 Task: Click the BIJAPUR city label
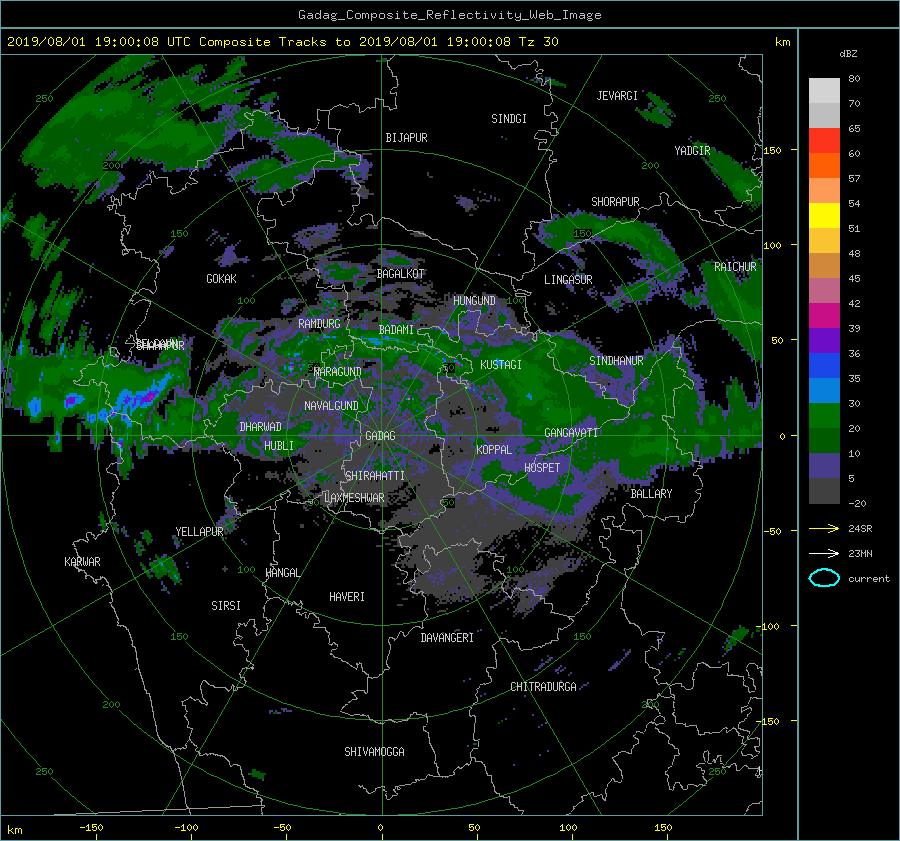[x=406, y=138]
